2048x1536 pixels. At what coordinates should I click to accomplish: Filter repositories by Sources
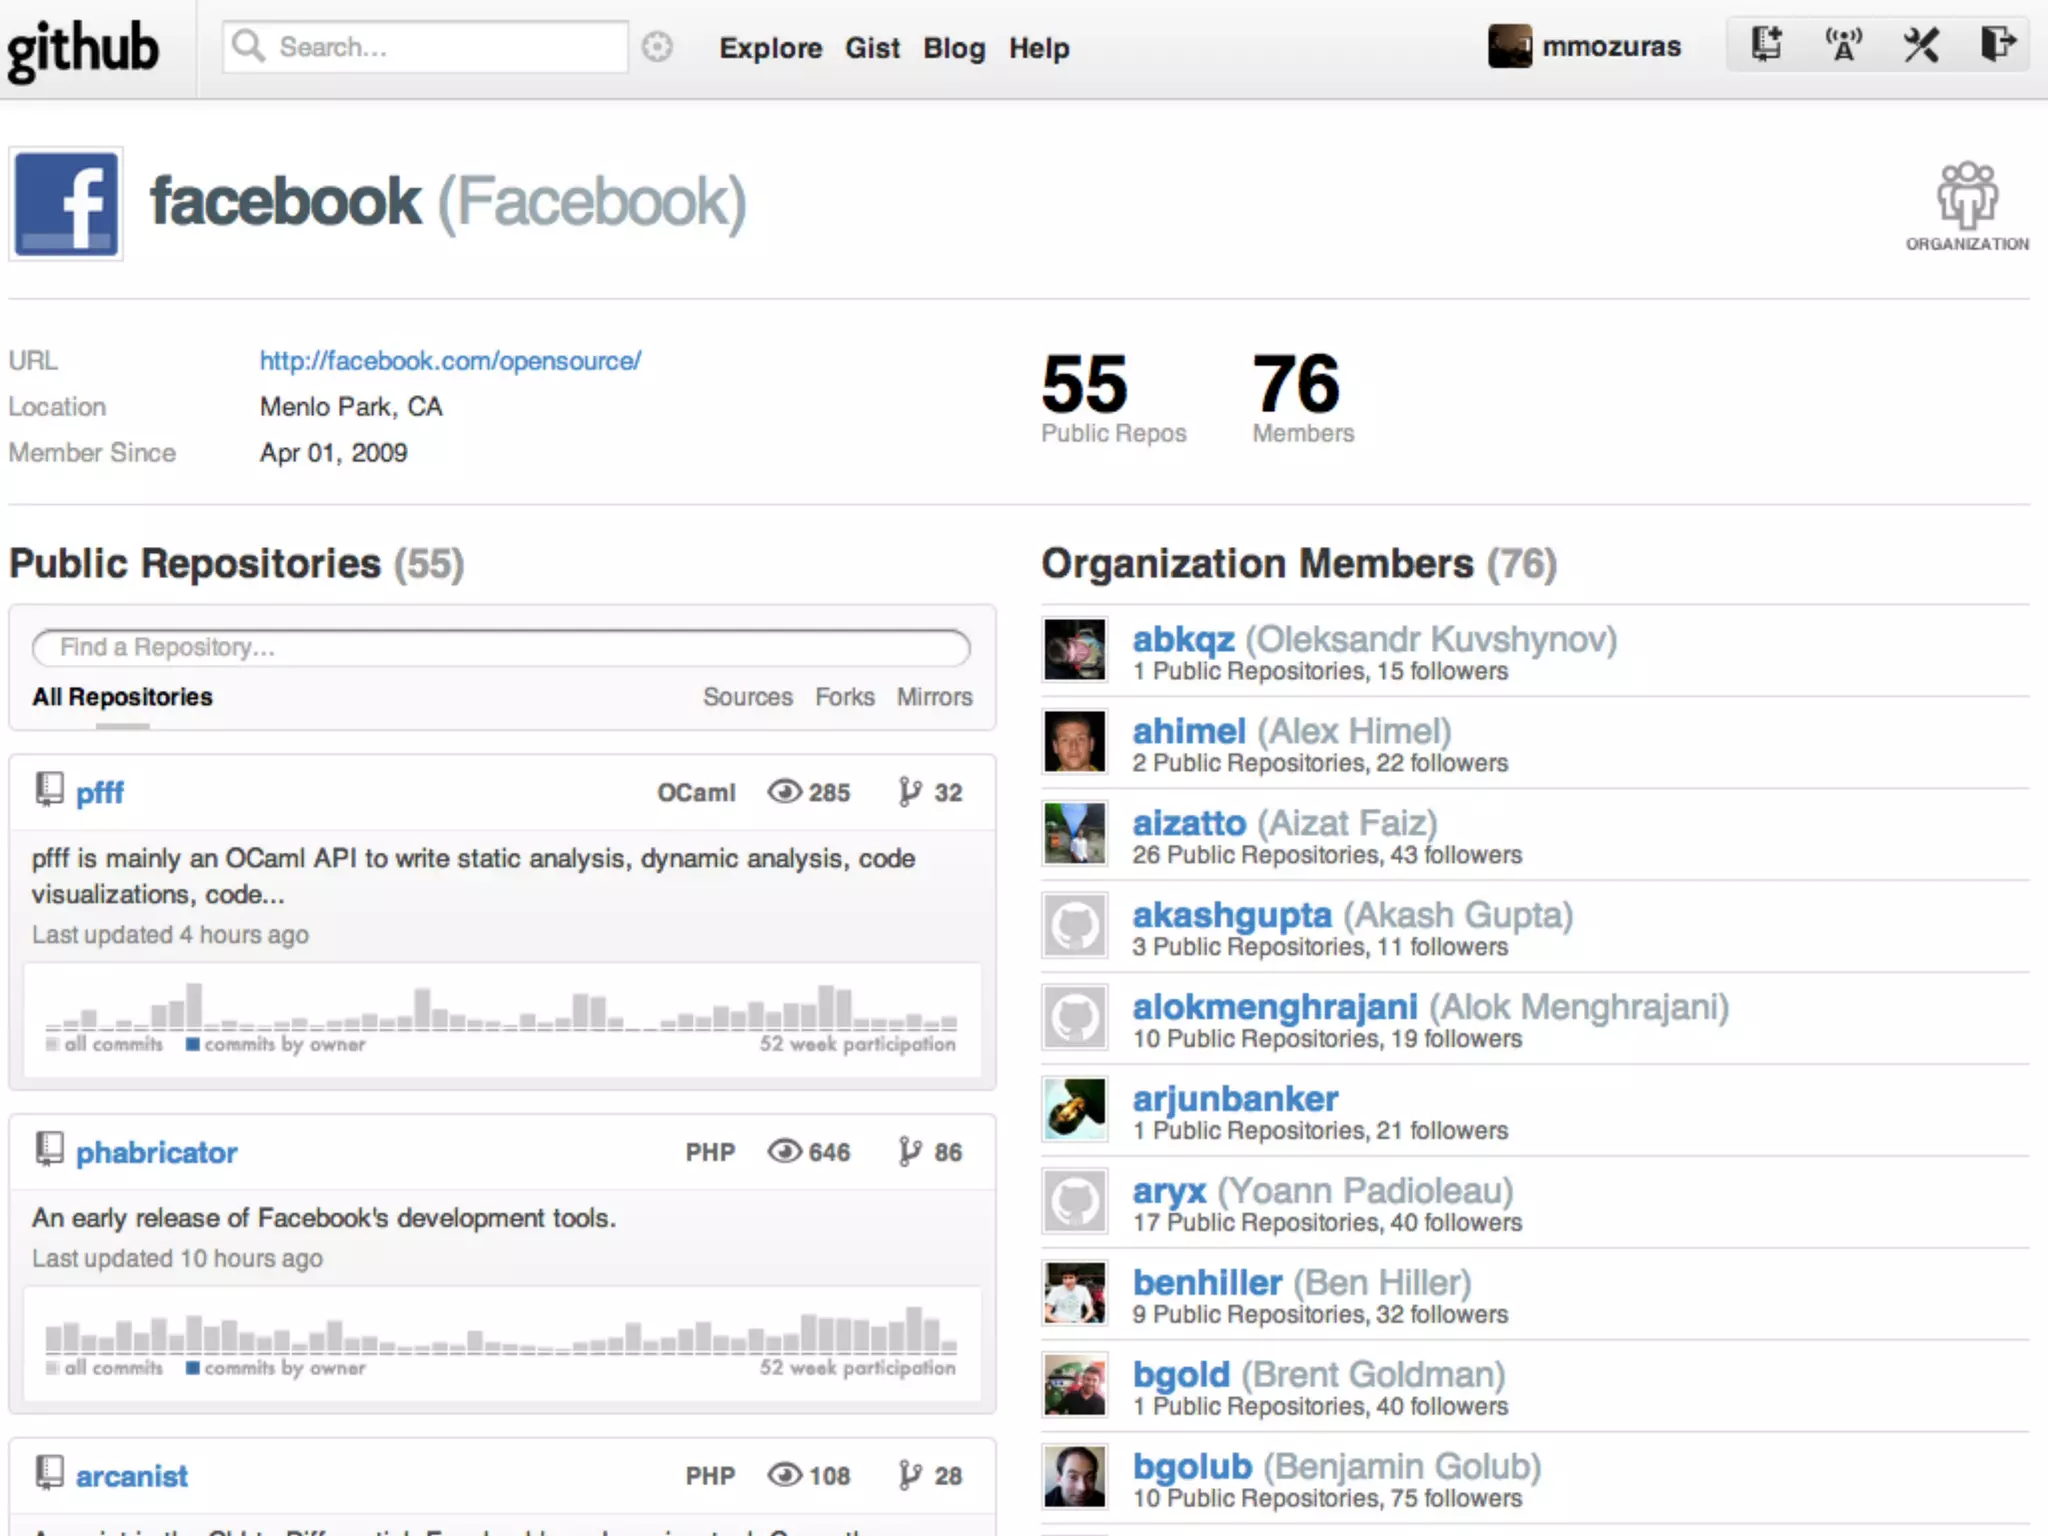pyautogui.click(x=747, y=697)
